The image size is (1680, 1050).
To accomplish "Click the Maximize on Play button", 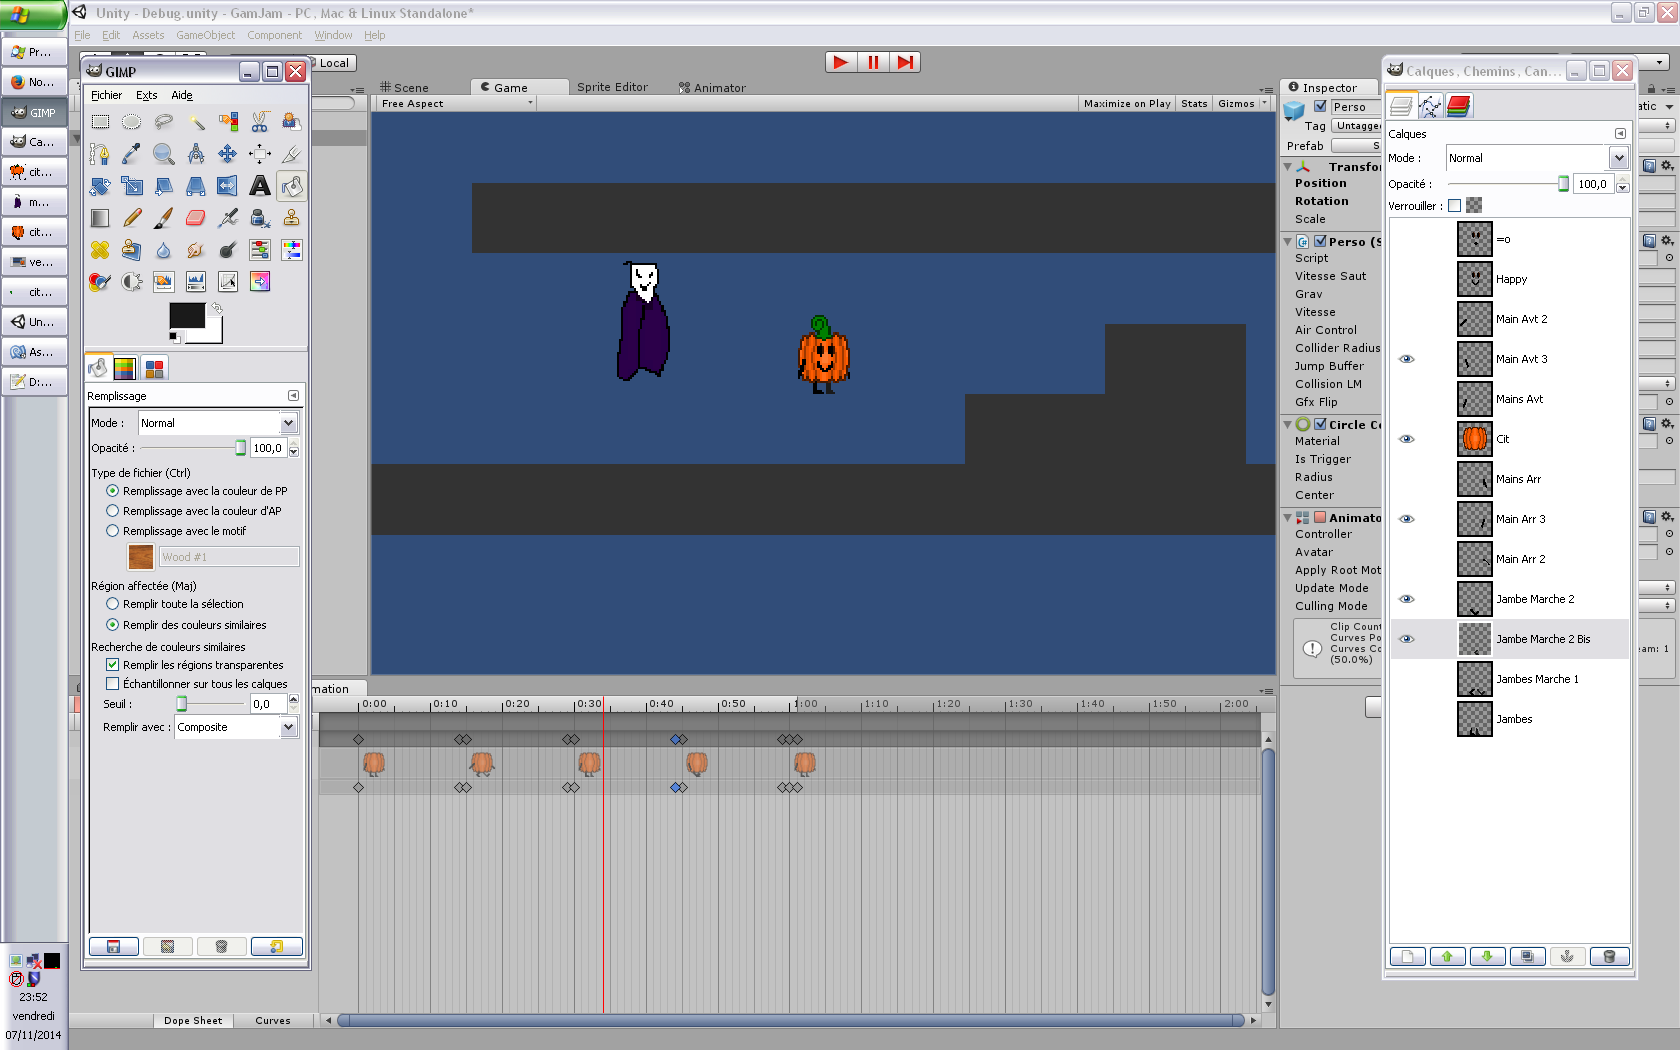I will tap(1126, 104).
